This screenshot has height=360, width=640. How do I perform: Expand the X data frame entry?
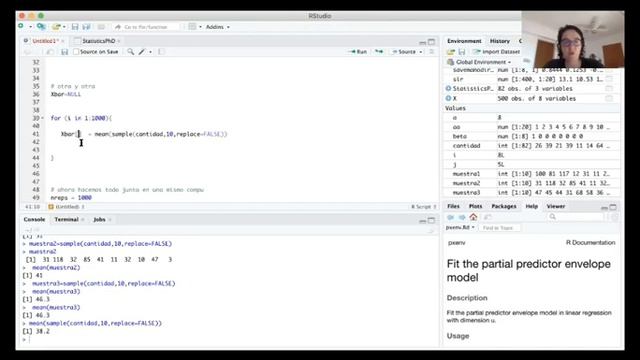(x=448, y=98)
